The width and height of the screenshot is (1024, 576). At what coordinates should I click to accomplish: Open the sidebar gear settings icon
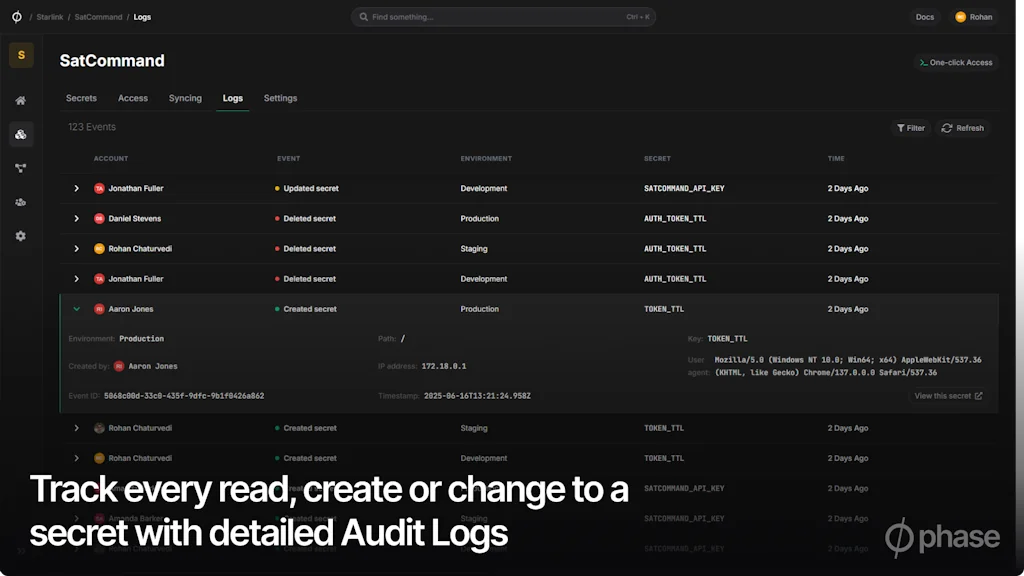coord(21,236)
